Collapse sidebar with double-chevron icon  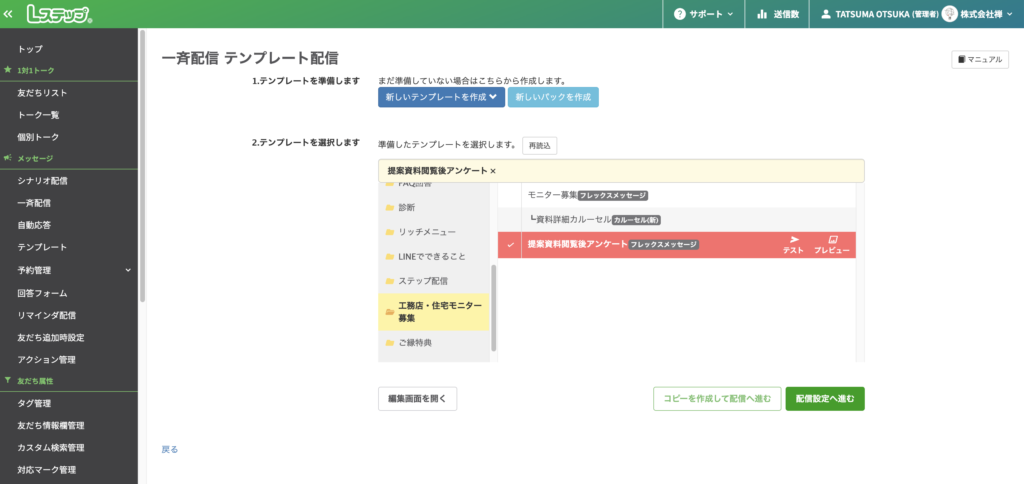tap(9, 14)
